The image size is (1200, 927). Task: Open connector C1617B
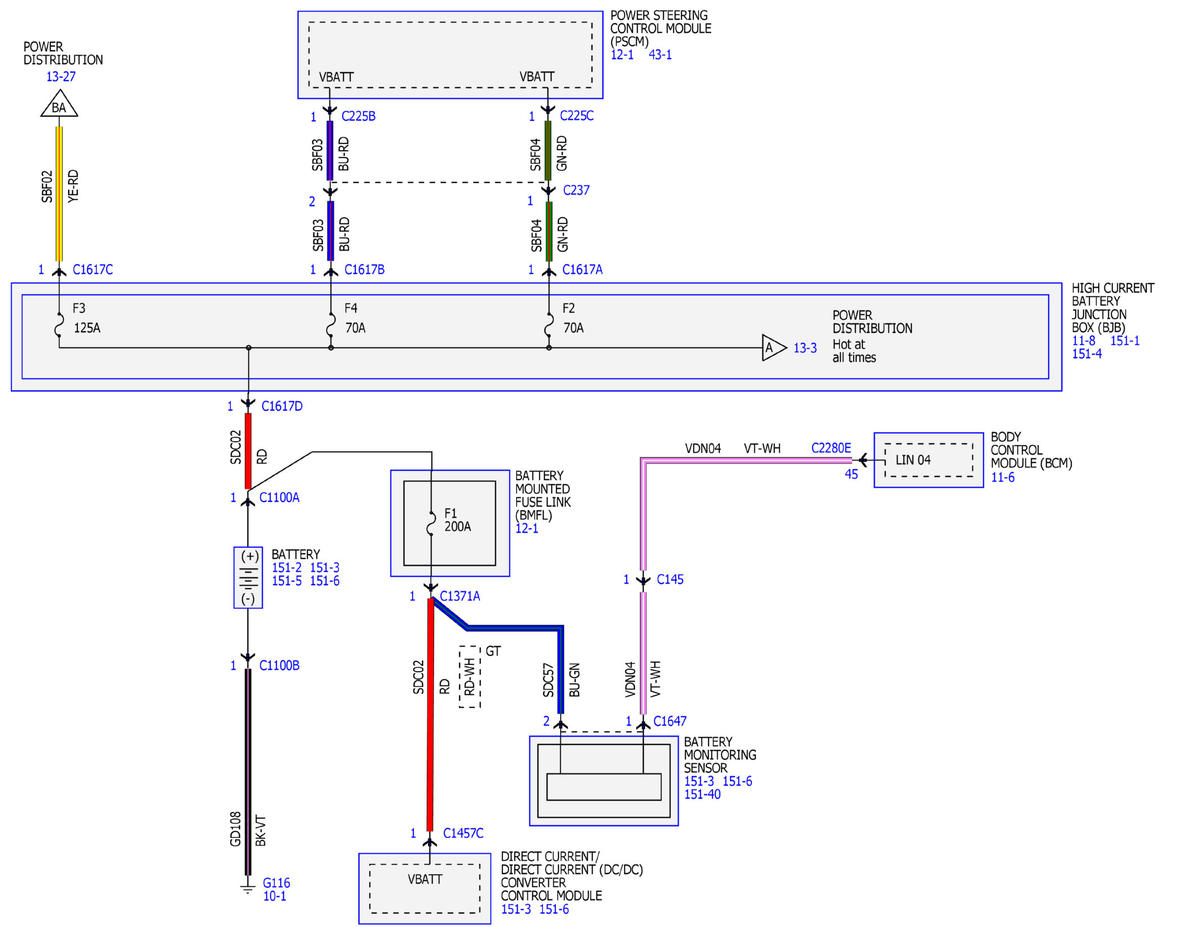(x=365, y=270)
